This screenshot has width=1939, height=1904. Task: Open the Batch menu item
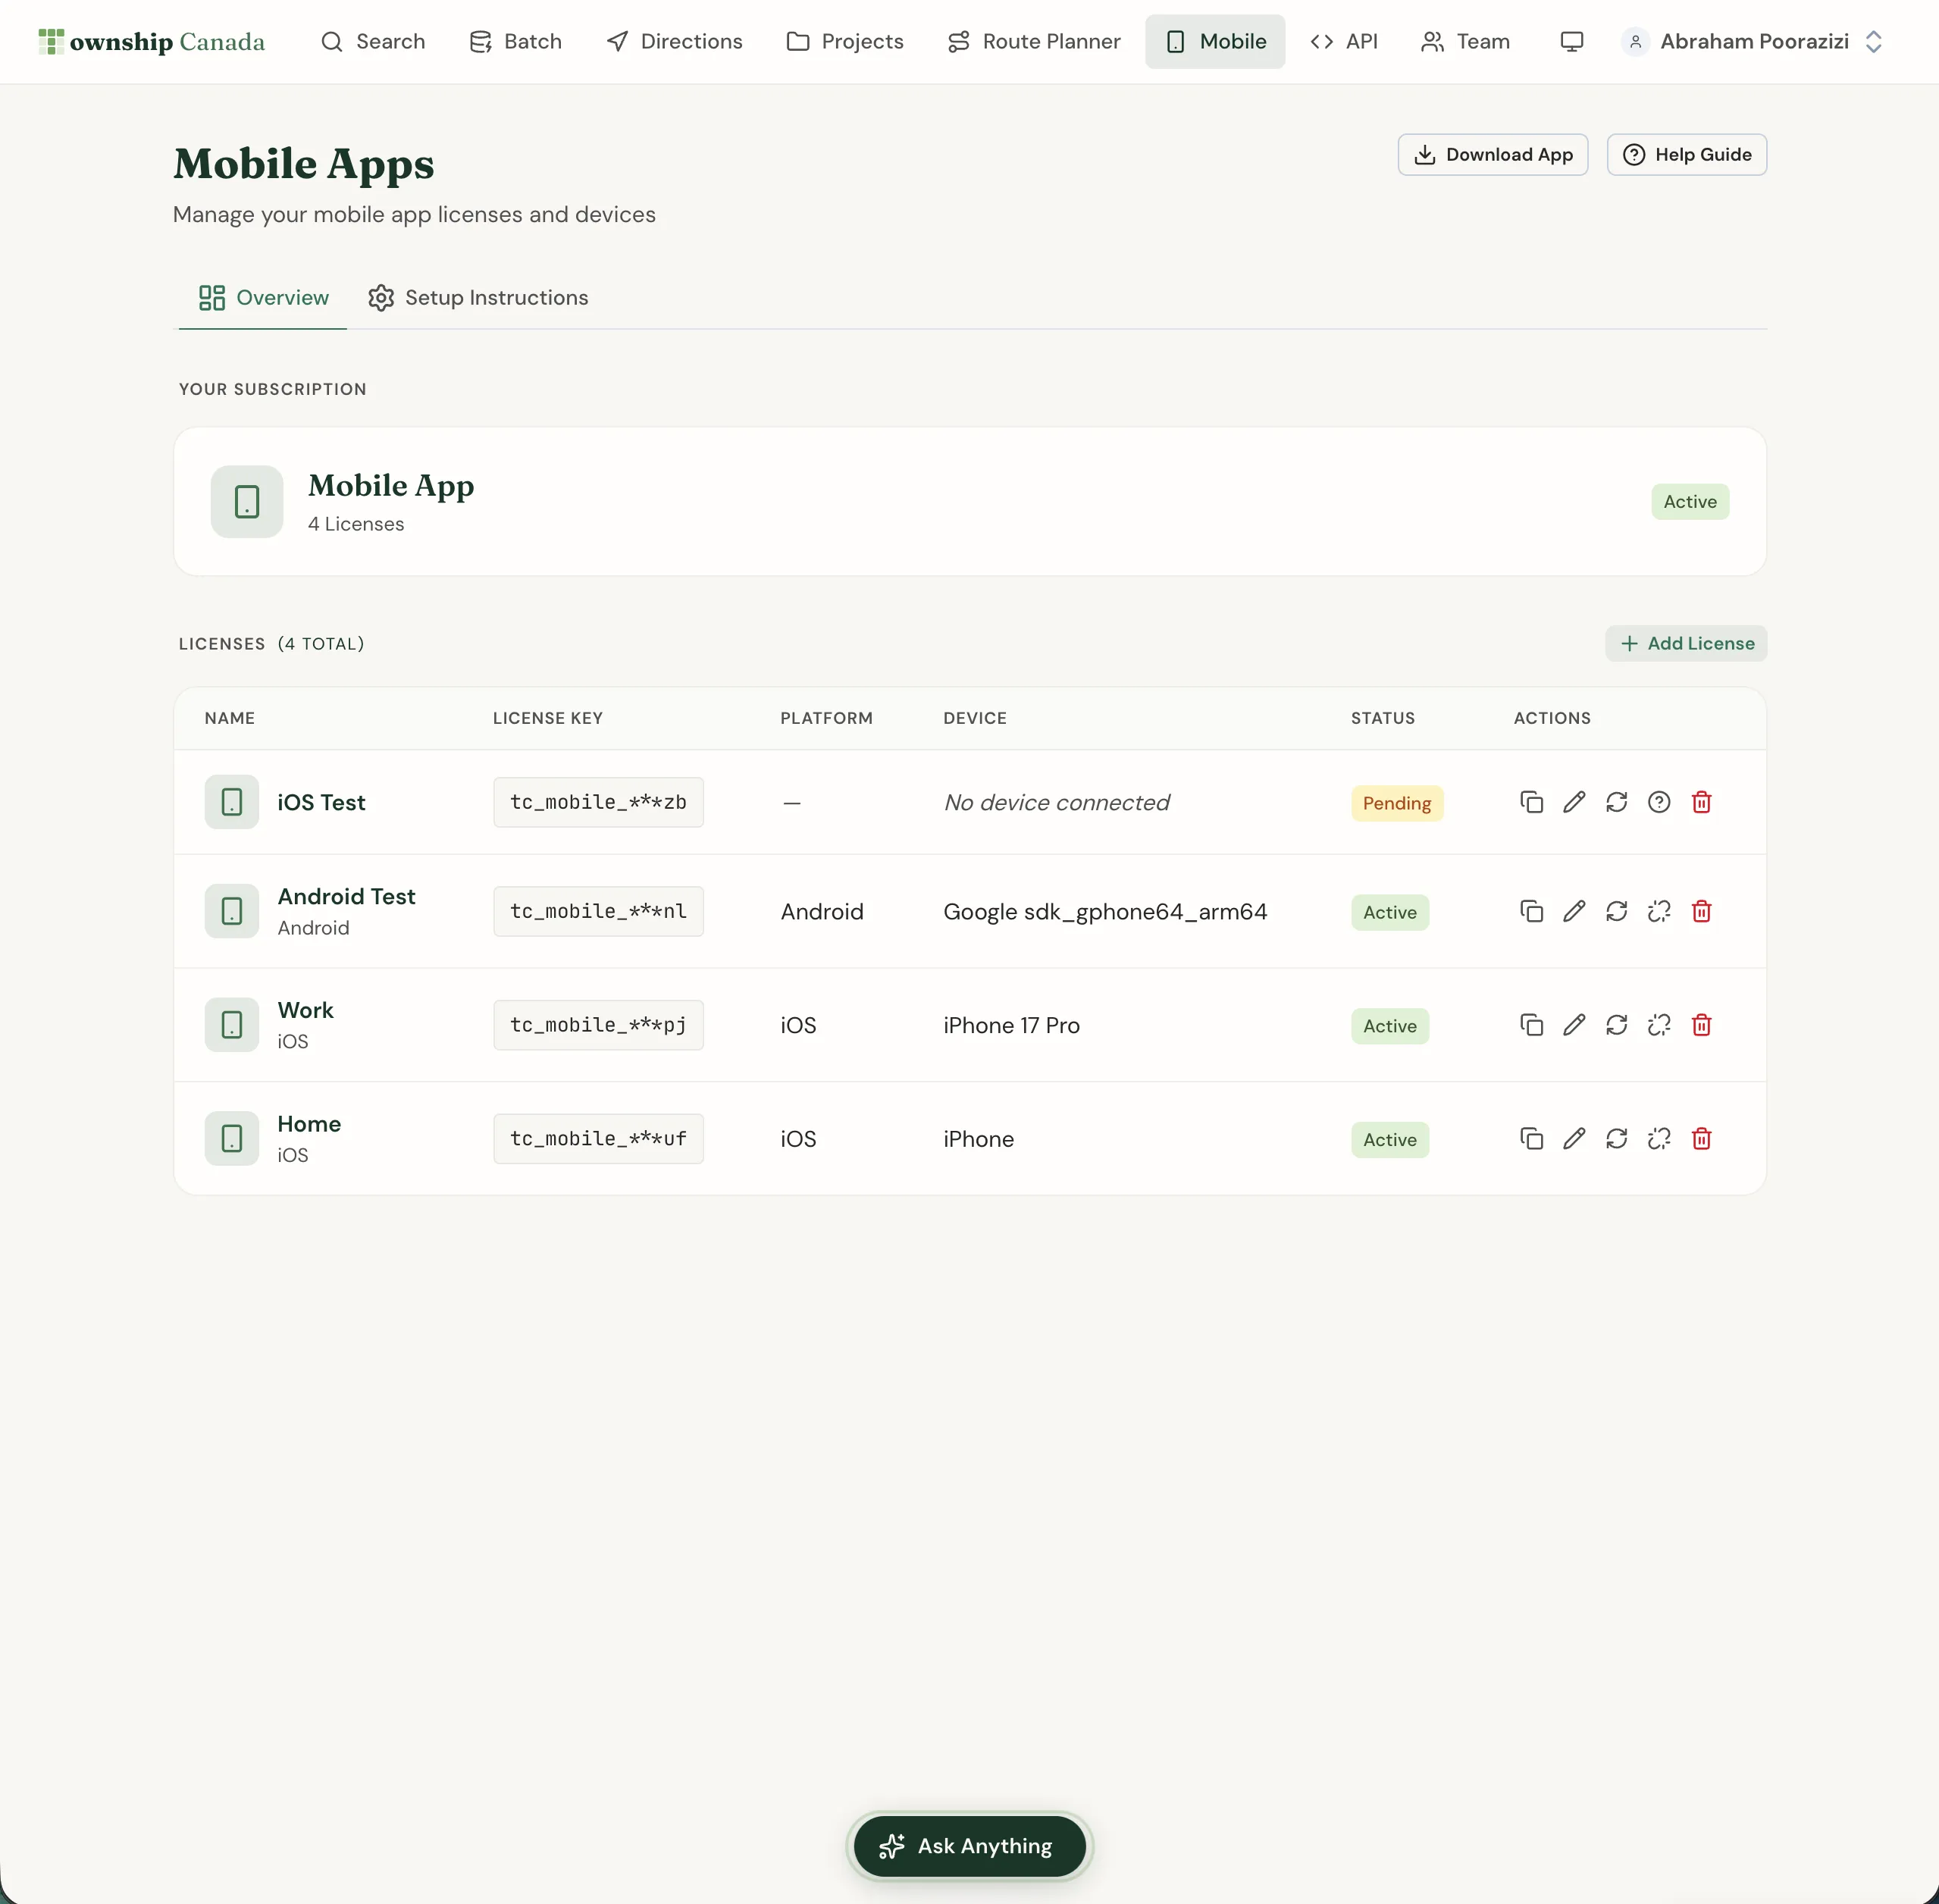(515, 41)
